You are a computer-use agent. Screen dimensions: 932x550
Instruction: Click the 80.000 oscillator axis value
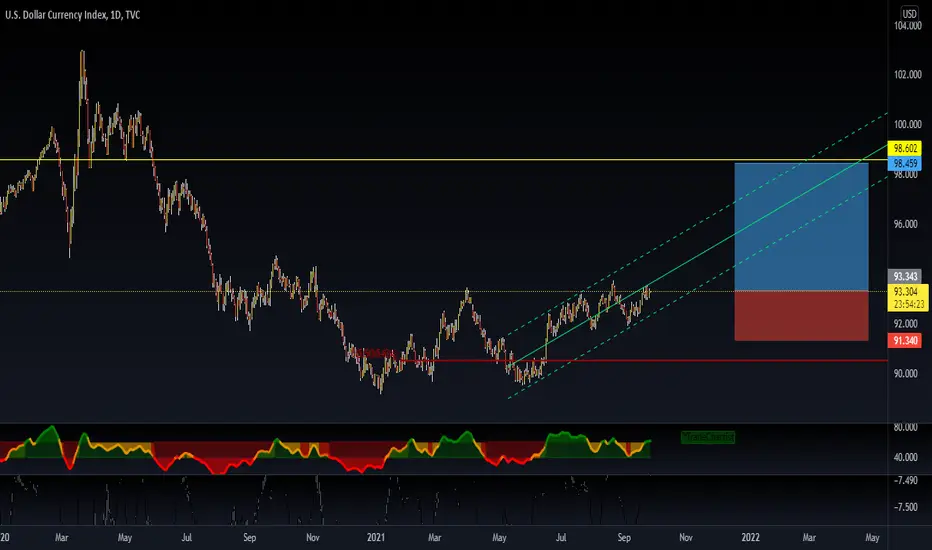[905, 428]
